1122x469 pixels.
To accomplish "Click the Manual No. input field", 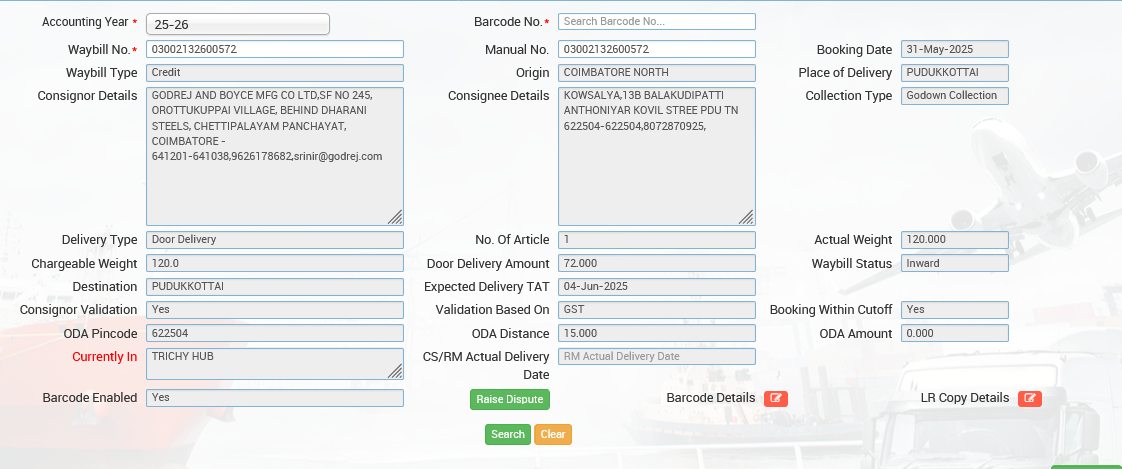I will 656,49.
